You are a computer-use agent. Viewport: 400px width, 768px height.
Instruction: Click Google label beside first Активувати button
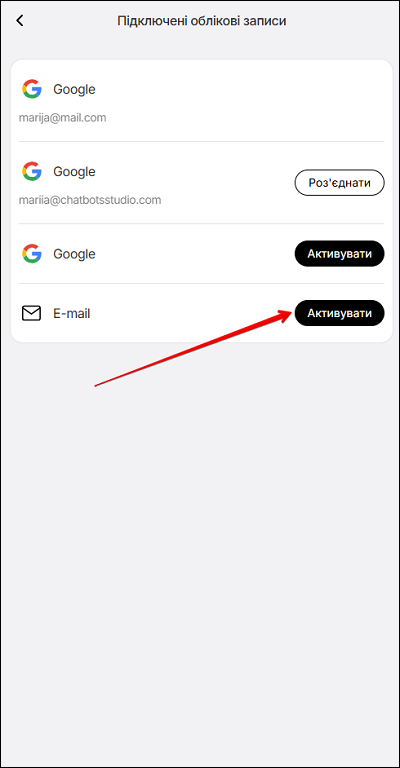pos(74,254)
